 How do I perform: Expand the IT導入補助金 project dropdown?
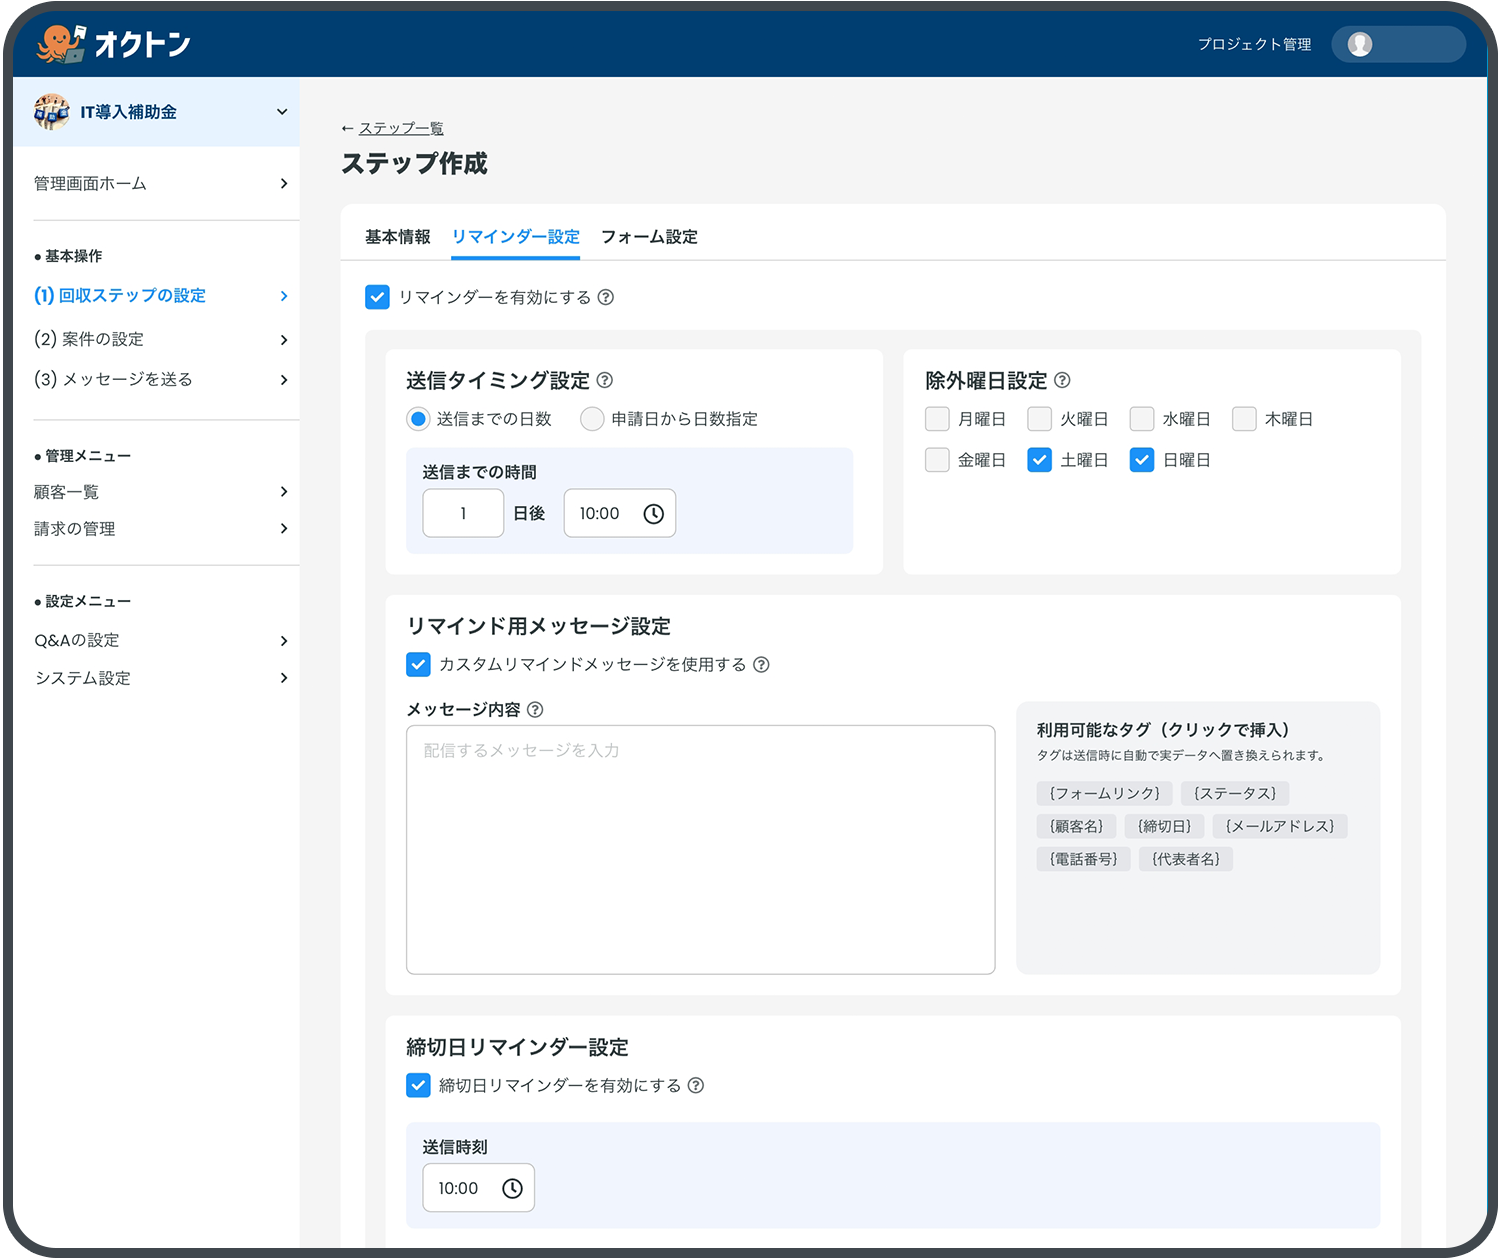click(x=282, y=112)
